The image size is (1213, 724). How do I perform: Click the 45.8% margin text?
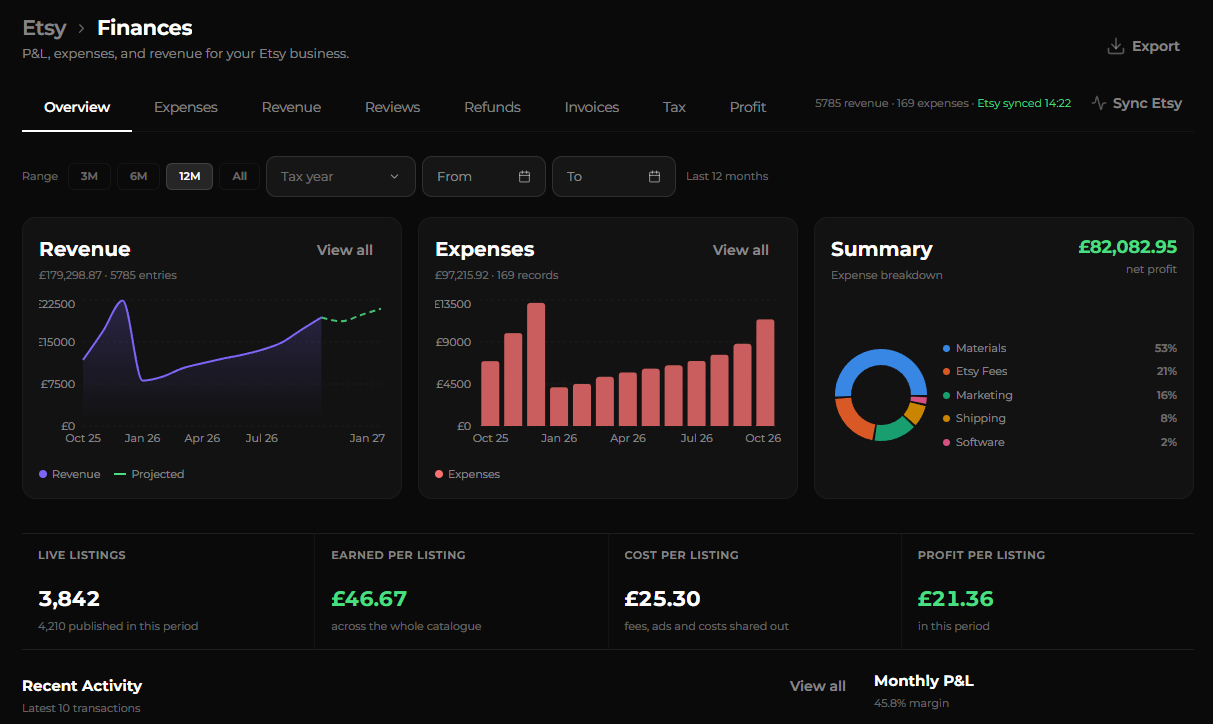(911, 703)
